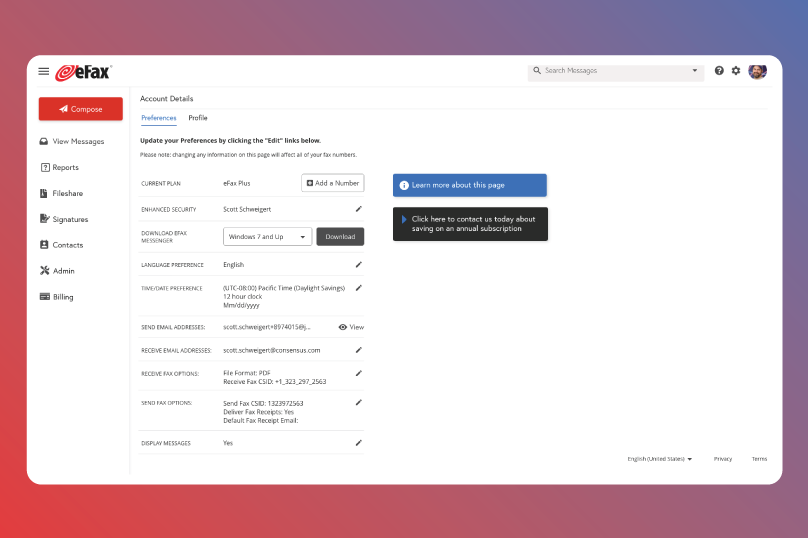Open Fileshare in sidebar
Image resolution: width=808 pixels, height=538 pixels.
click(62, 193)
